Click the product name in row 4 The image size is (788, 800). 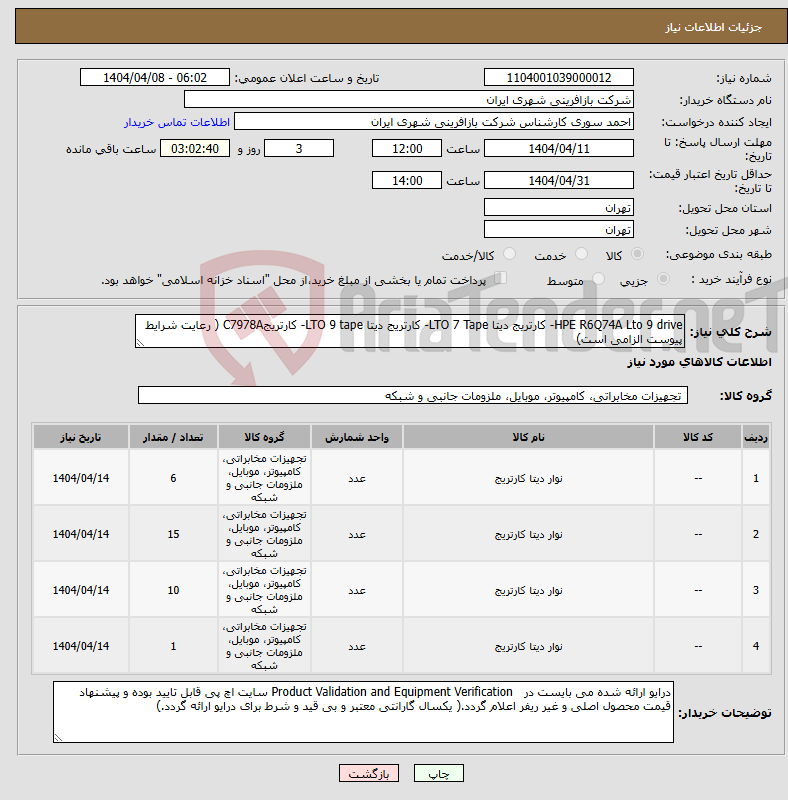[528, 646]
